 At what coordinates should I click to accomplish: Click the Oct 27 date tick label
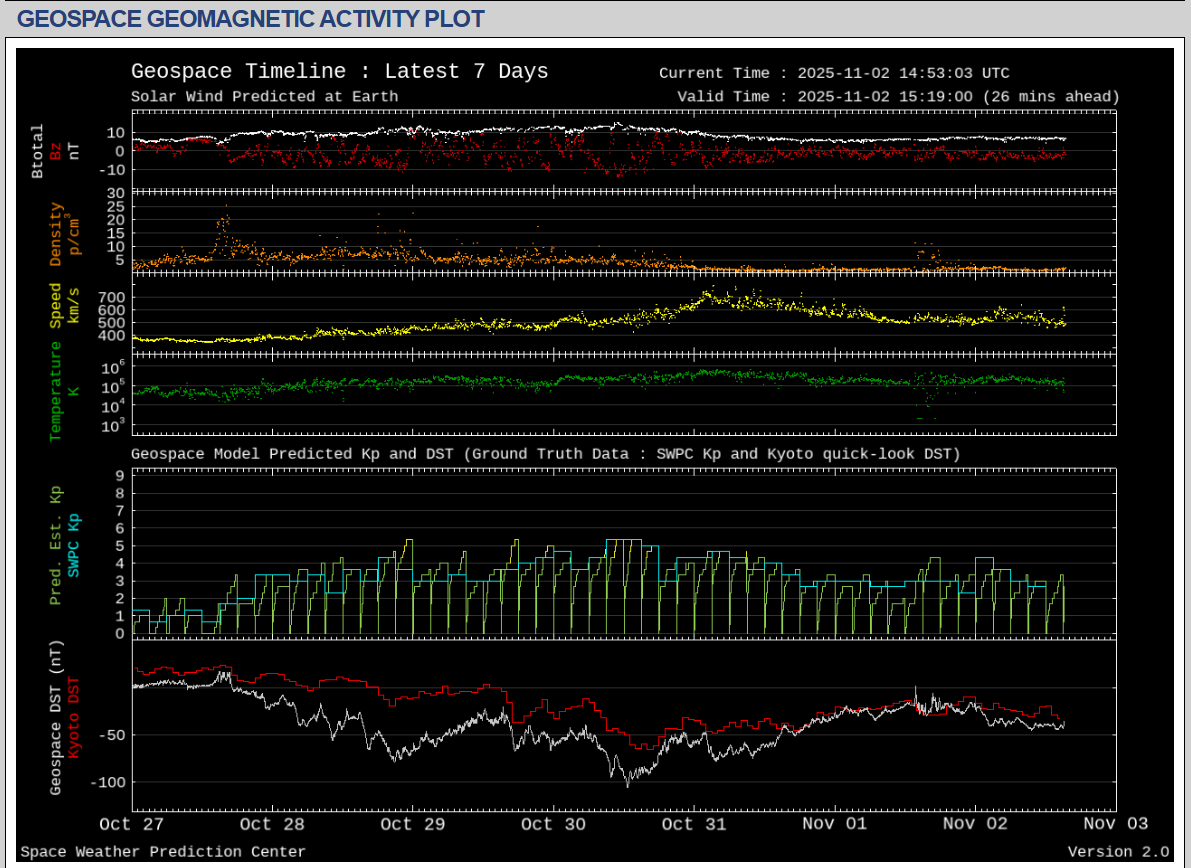[130, 824]
